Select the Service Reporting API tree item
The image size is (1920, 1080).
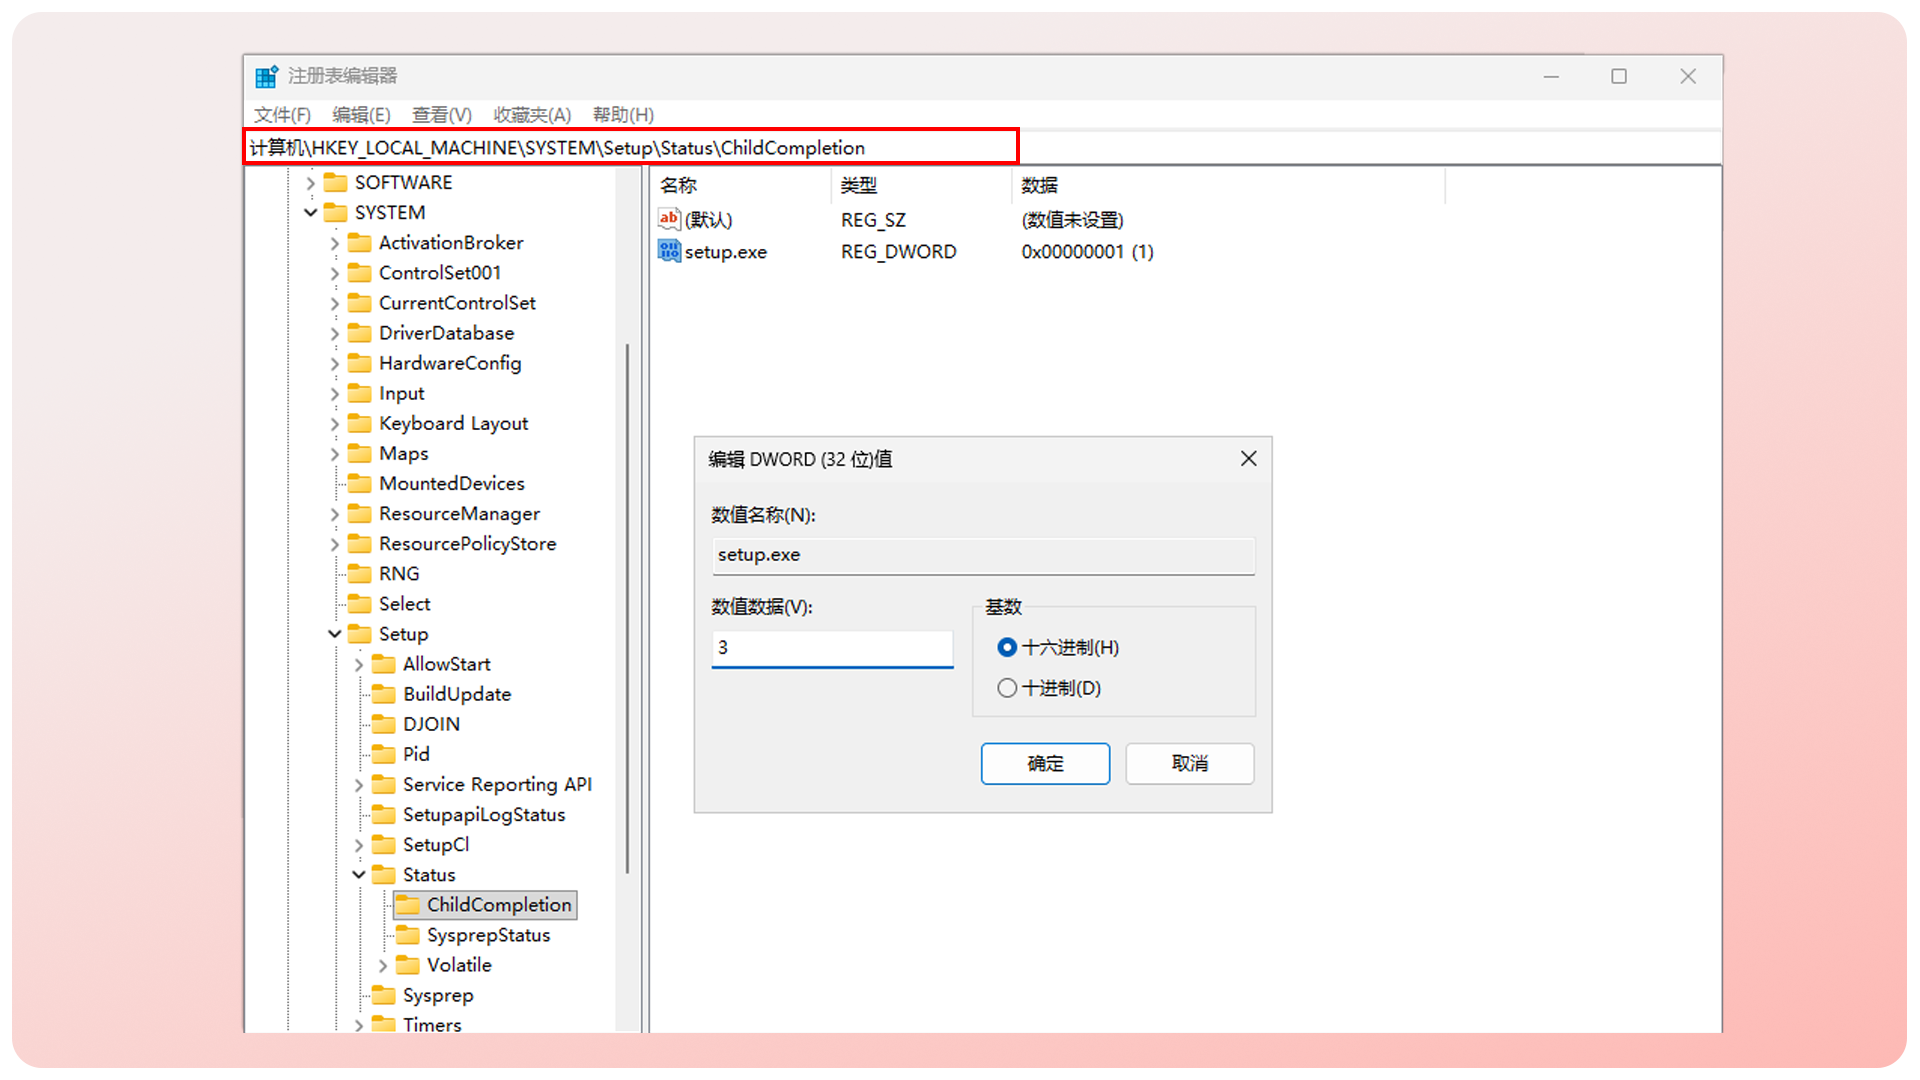point(497,784)
